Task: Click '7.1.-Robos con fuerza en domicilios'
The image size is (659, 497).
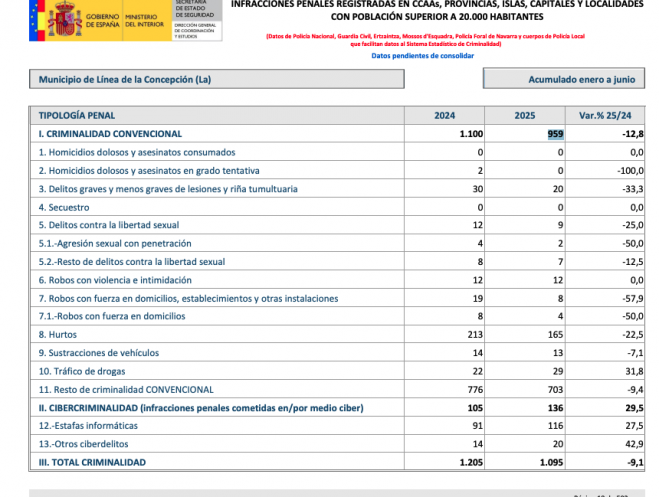Action: pos(112,316)
